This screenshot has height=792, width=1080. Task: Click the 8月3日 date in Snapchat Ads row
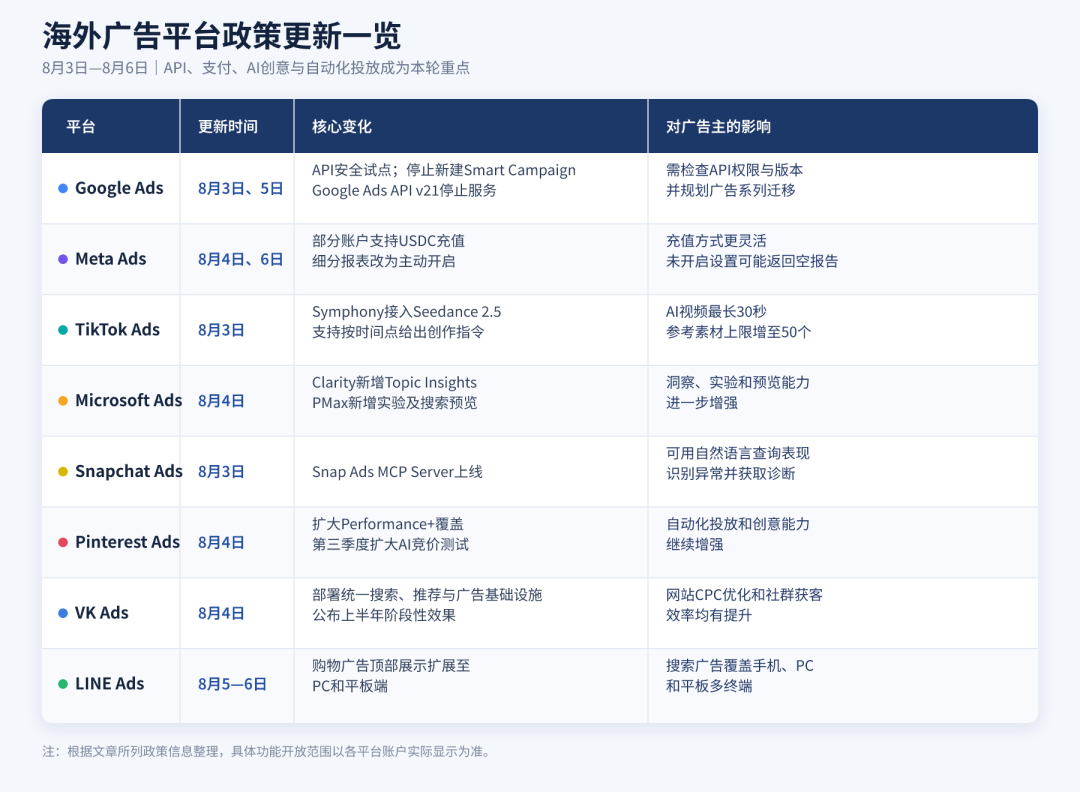click(221, 472)
